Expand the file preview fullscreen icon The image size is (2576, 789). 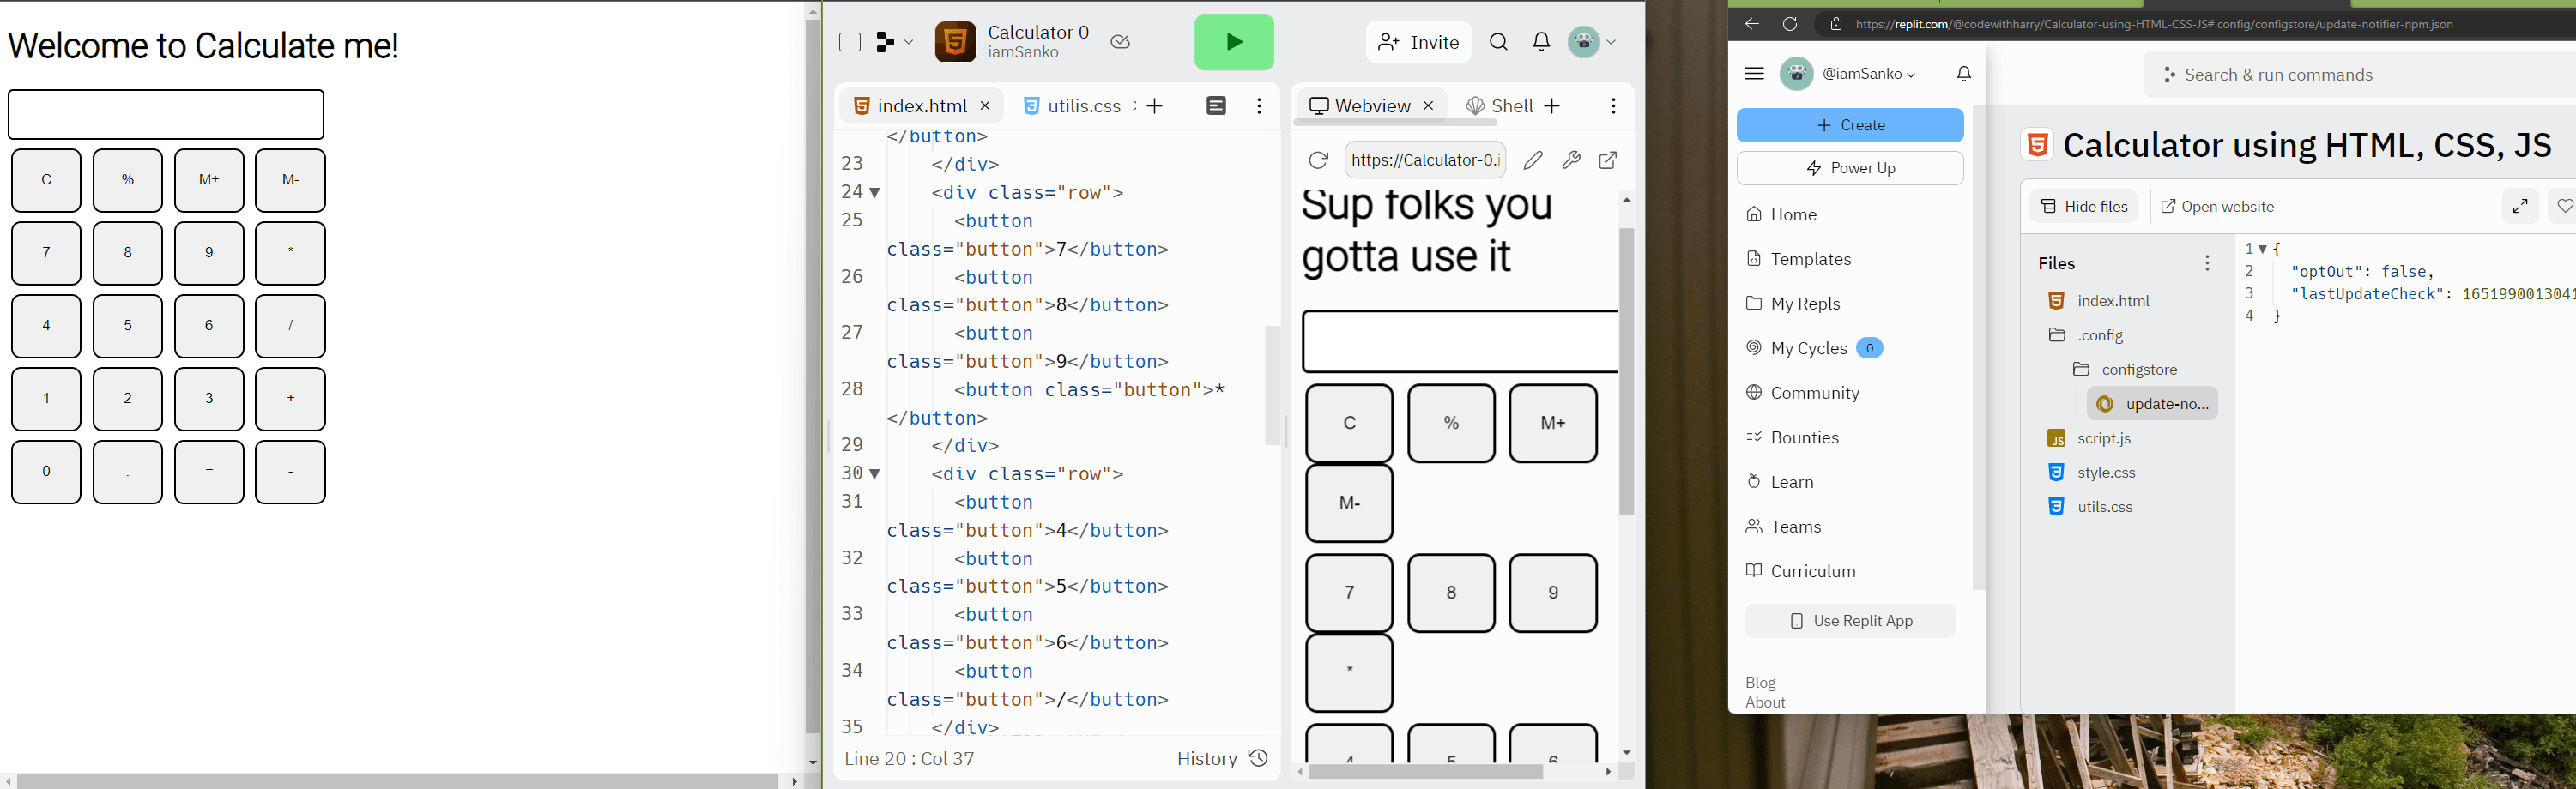click(x=2520, y=206)
